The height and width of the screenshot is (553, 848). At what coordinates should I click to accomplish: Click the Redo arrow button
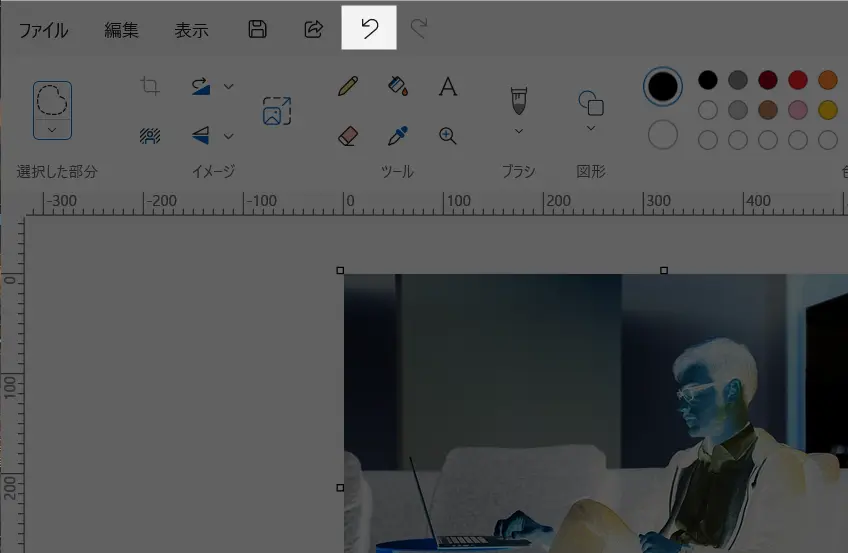pos(419,28)
